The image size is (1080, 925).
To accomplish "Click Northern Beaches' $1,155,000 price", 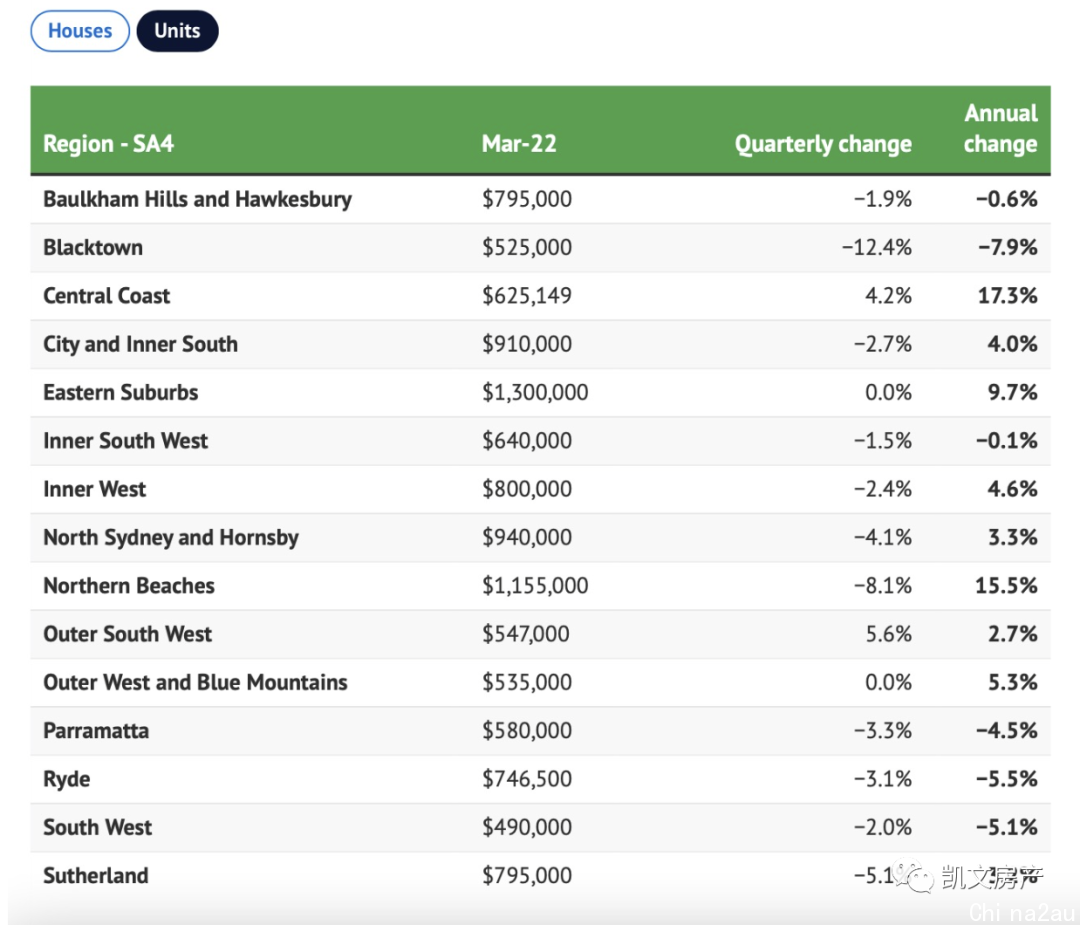I will point(535,585).
